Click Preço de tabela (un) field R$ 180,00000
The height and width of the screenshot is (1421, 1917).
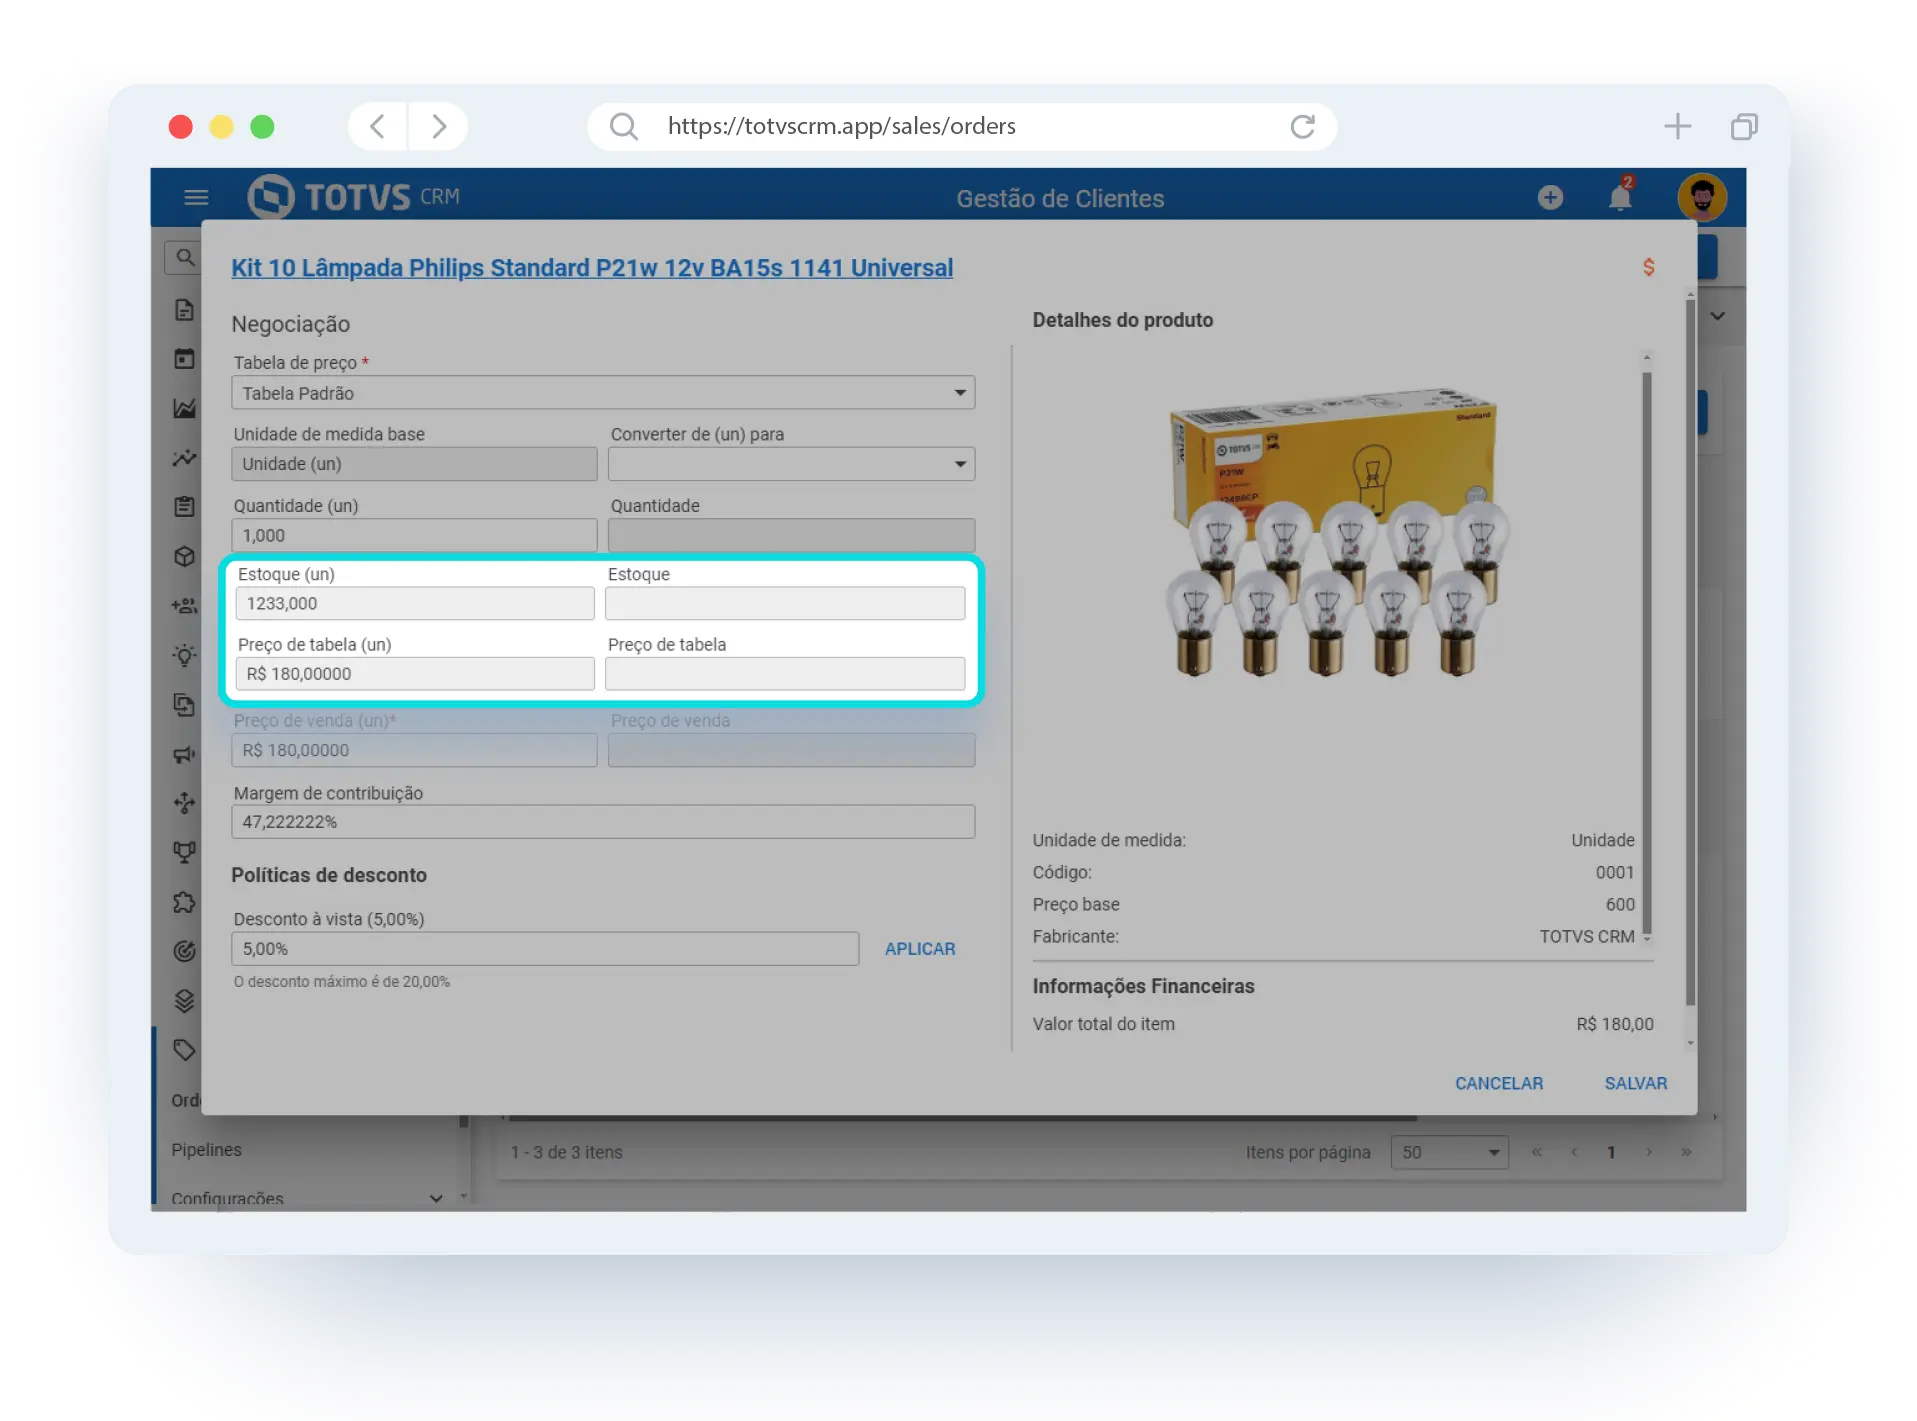click(414, 674)
